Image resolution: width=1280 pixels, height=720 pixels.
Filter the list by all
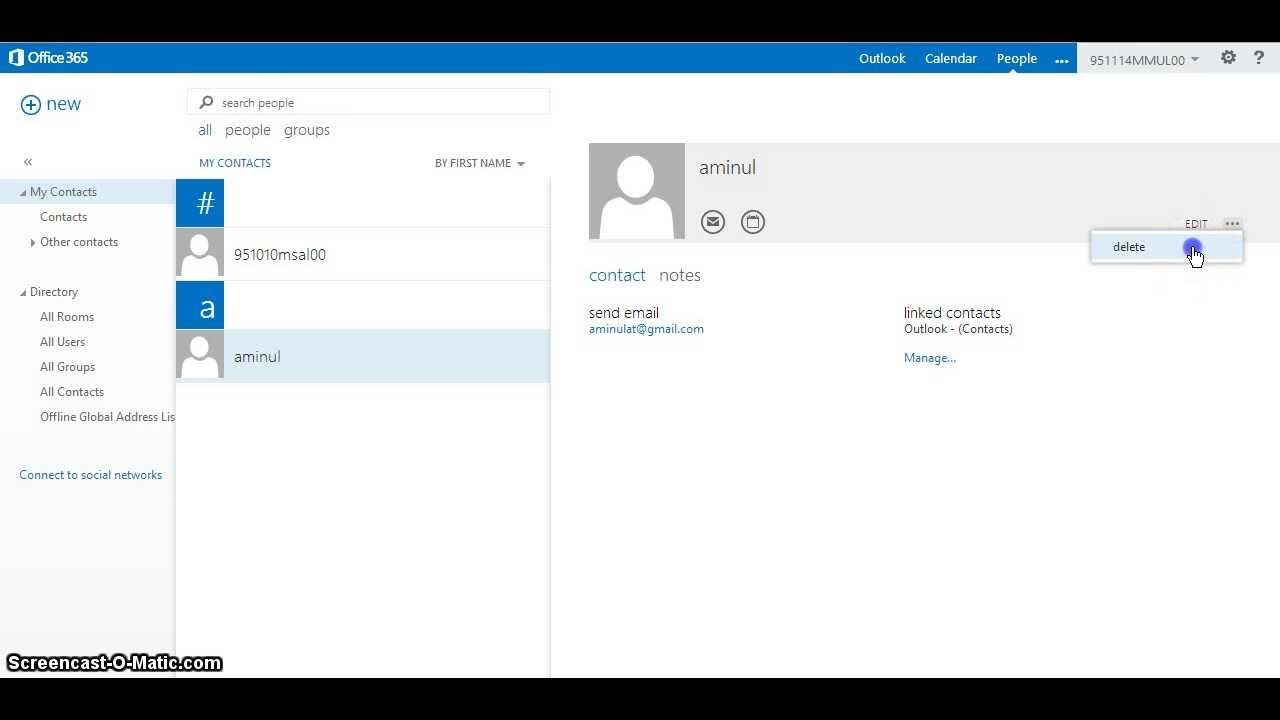coord(205,130)
